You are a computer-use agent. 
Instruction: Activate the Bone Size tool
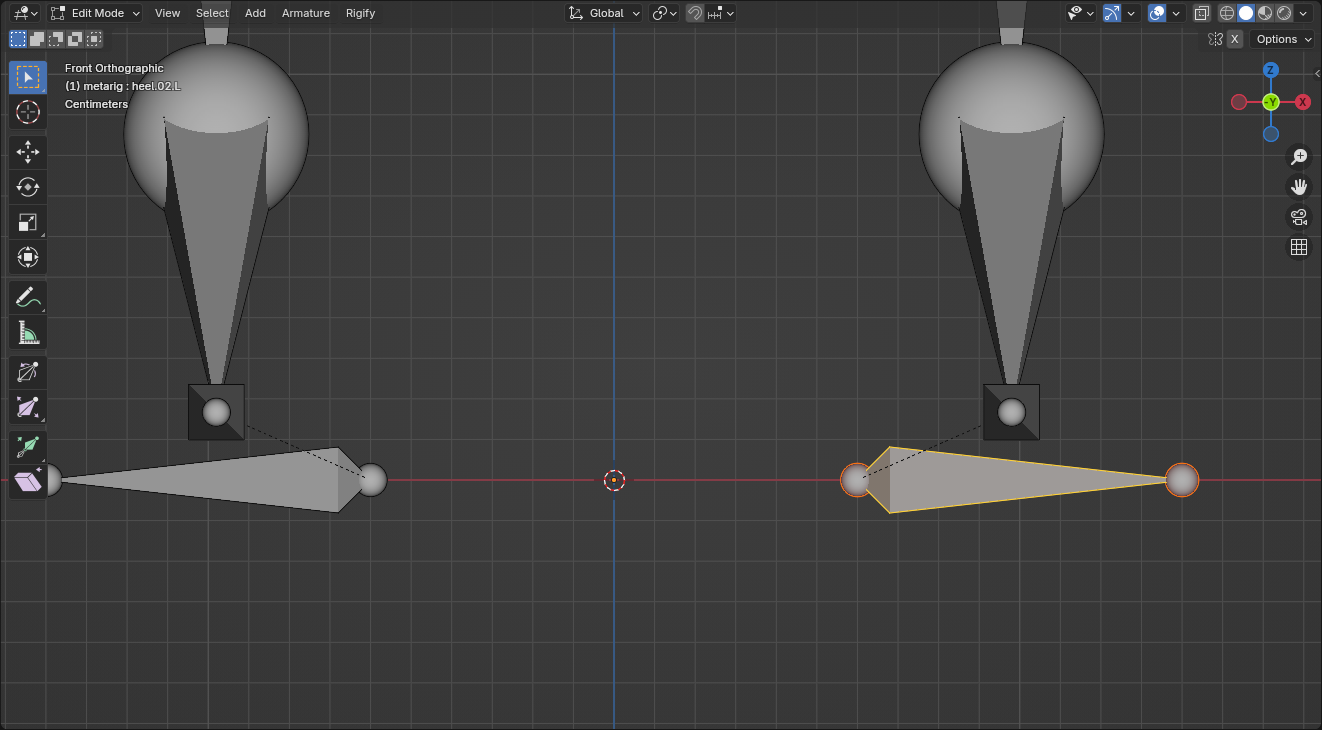click(x=28, y=407)
